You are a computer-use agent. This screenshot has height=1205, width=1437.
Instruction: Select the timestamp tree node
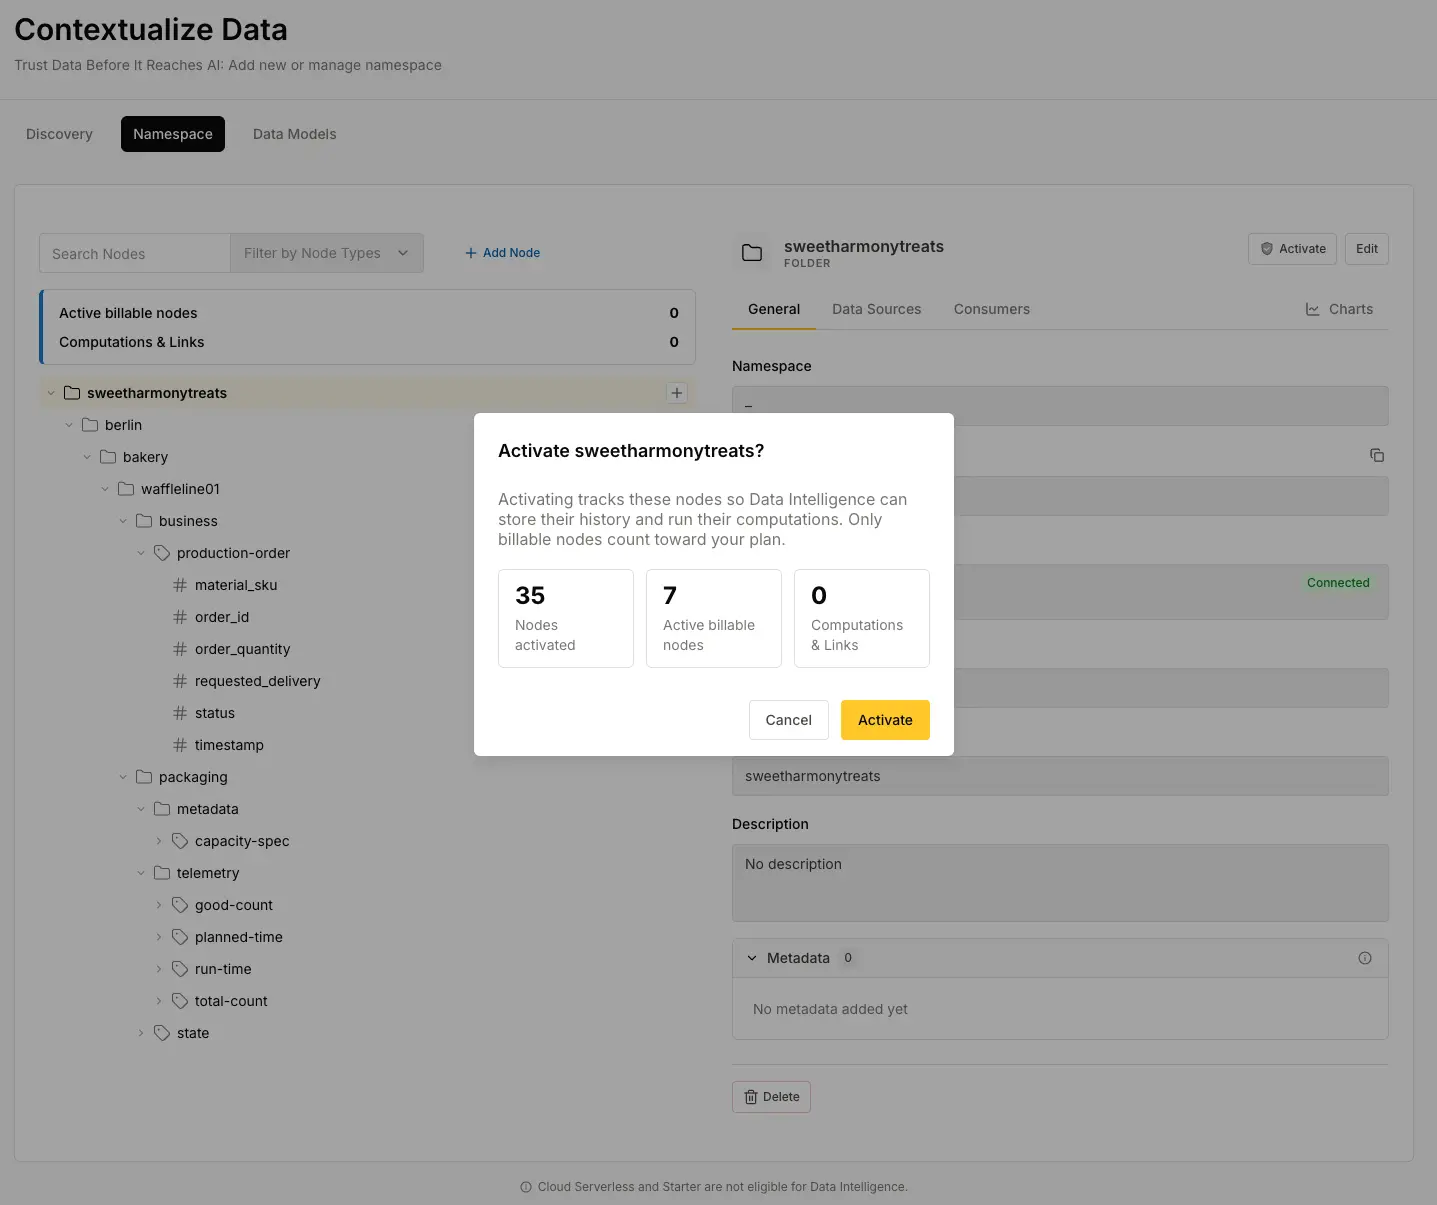229,745
